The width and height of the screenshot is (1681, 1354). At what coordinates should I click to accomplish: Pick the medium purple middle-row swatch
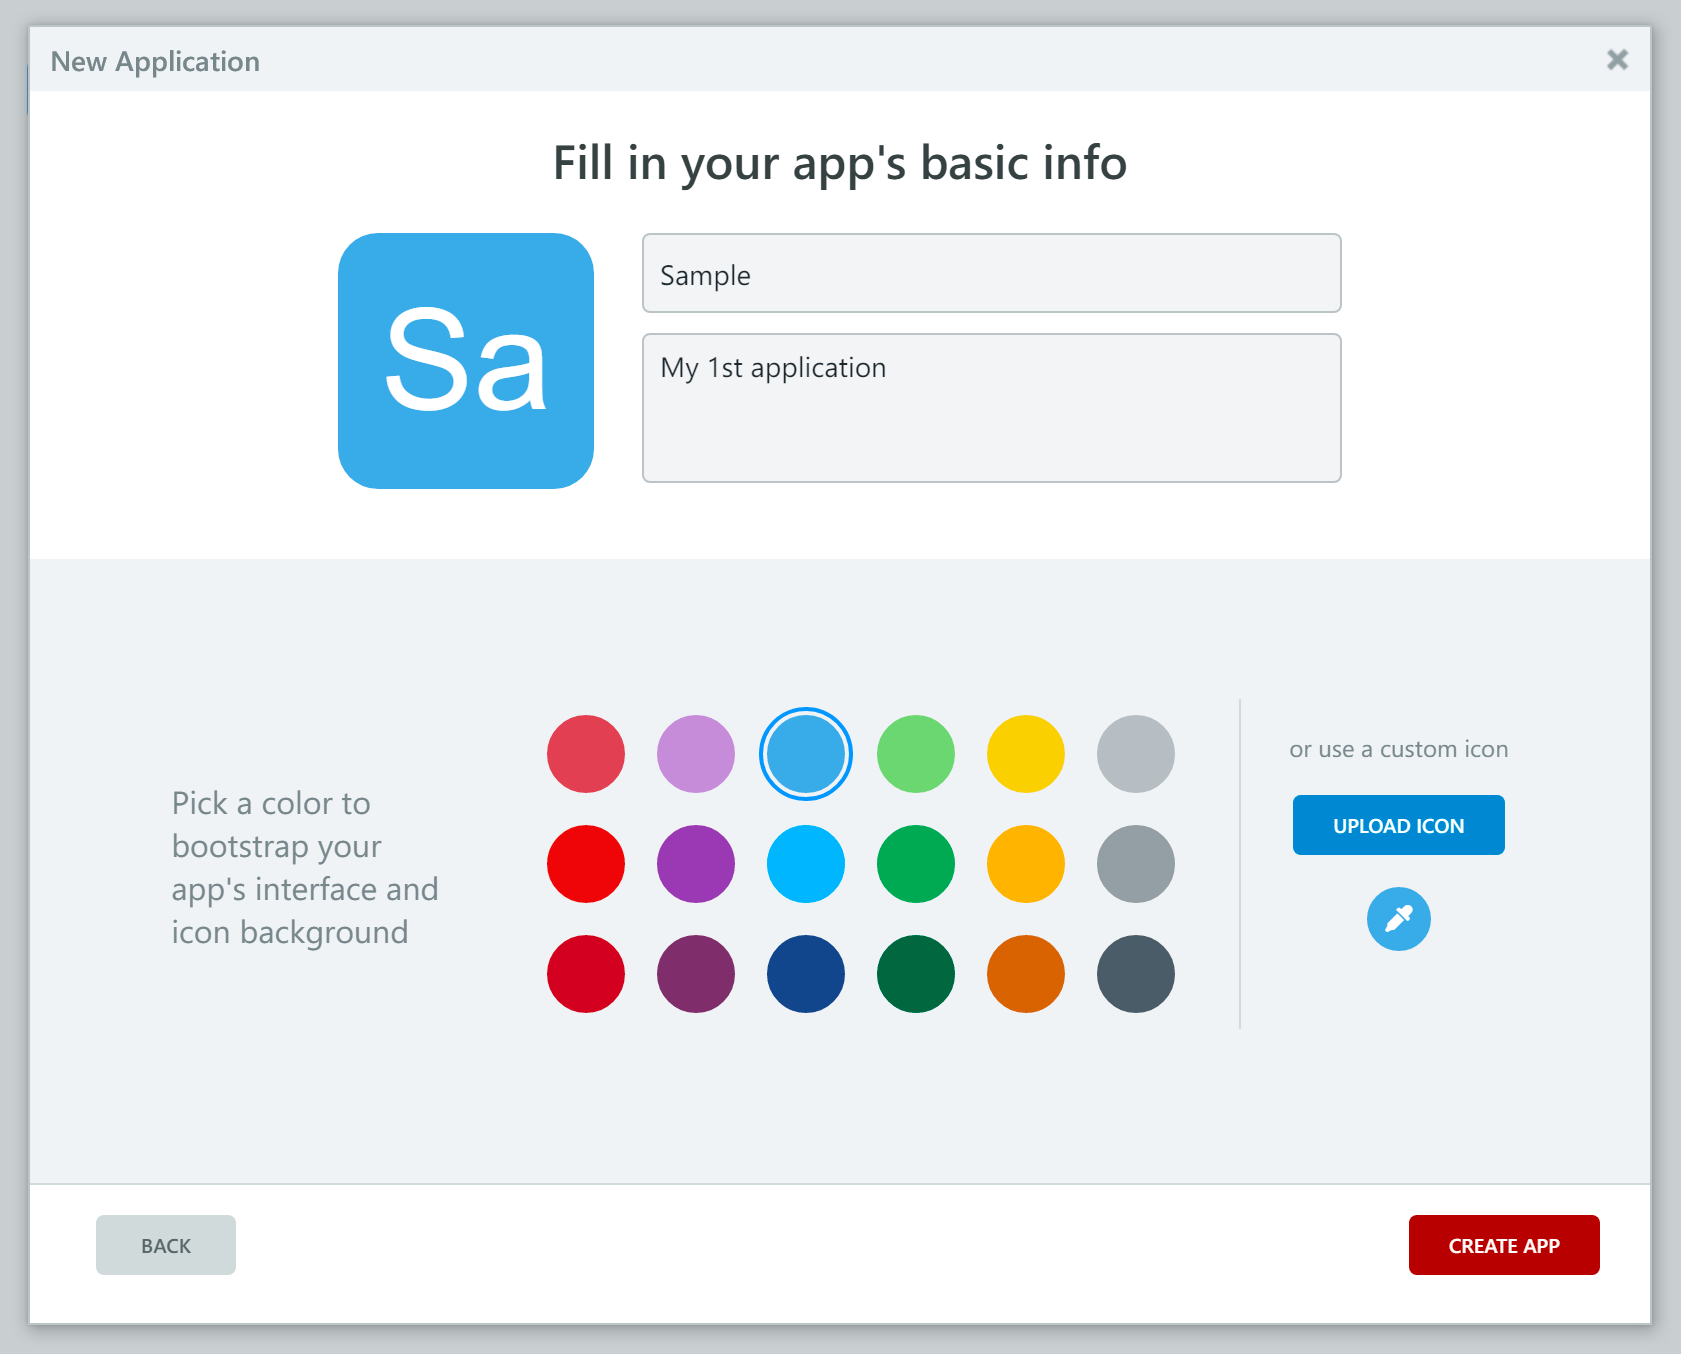(x=696, y=864)
